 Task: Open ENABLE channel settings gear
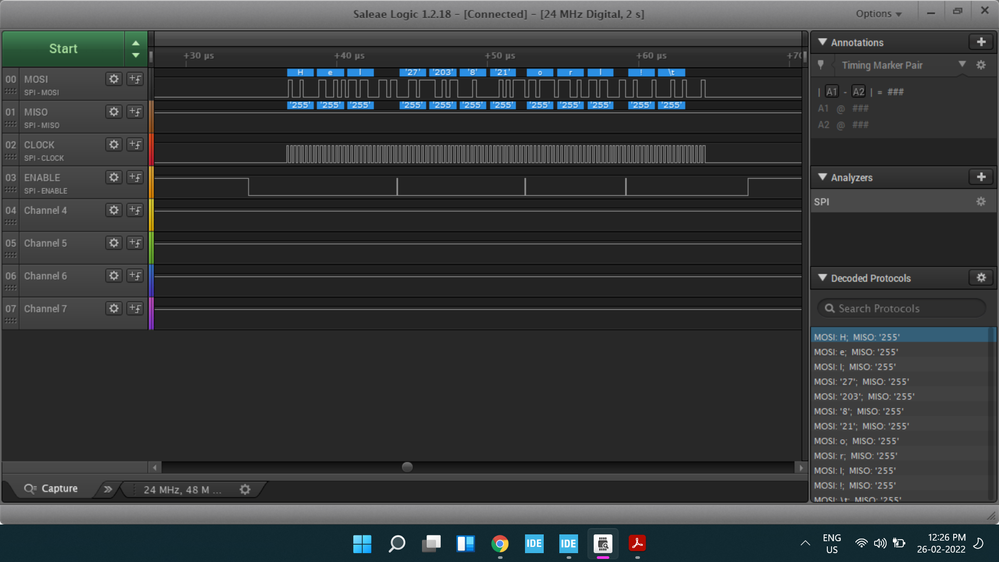(x=113, y=177)
